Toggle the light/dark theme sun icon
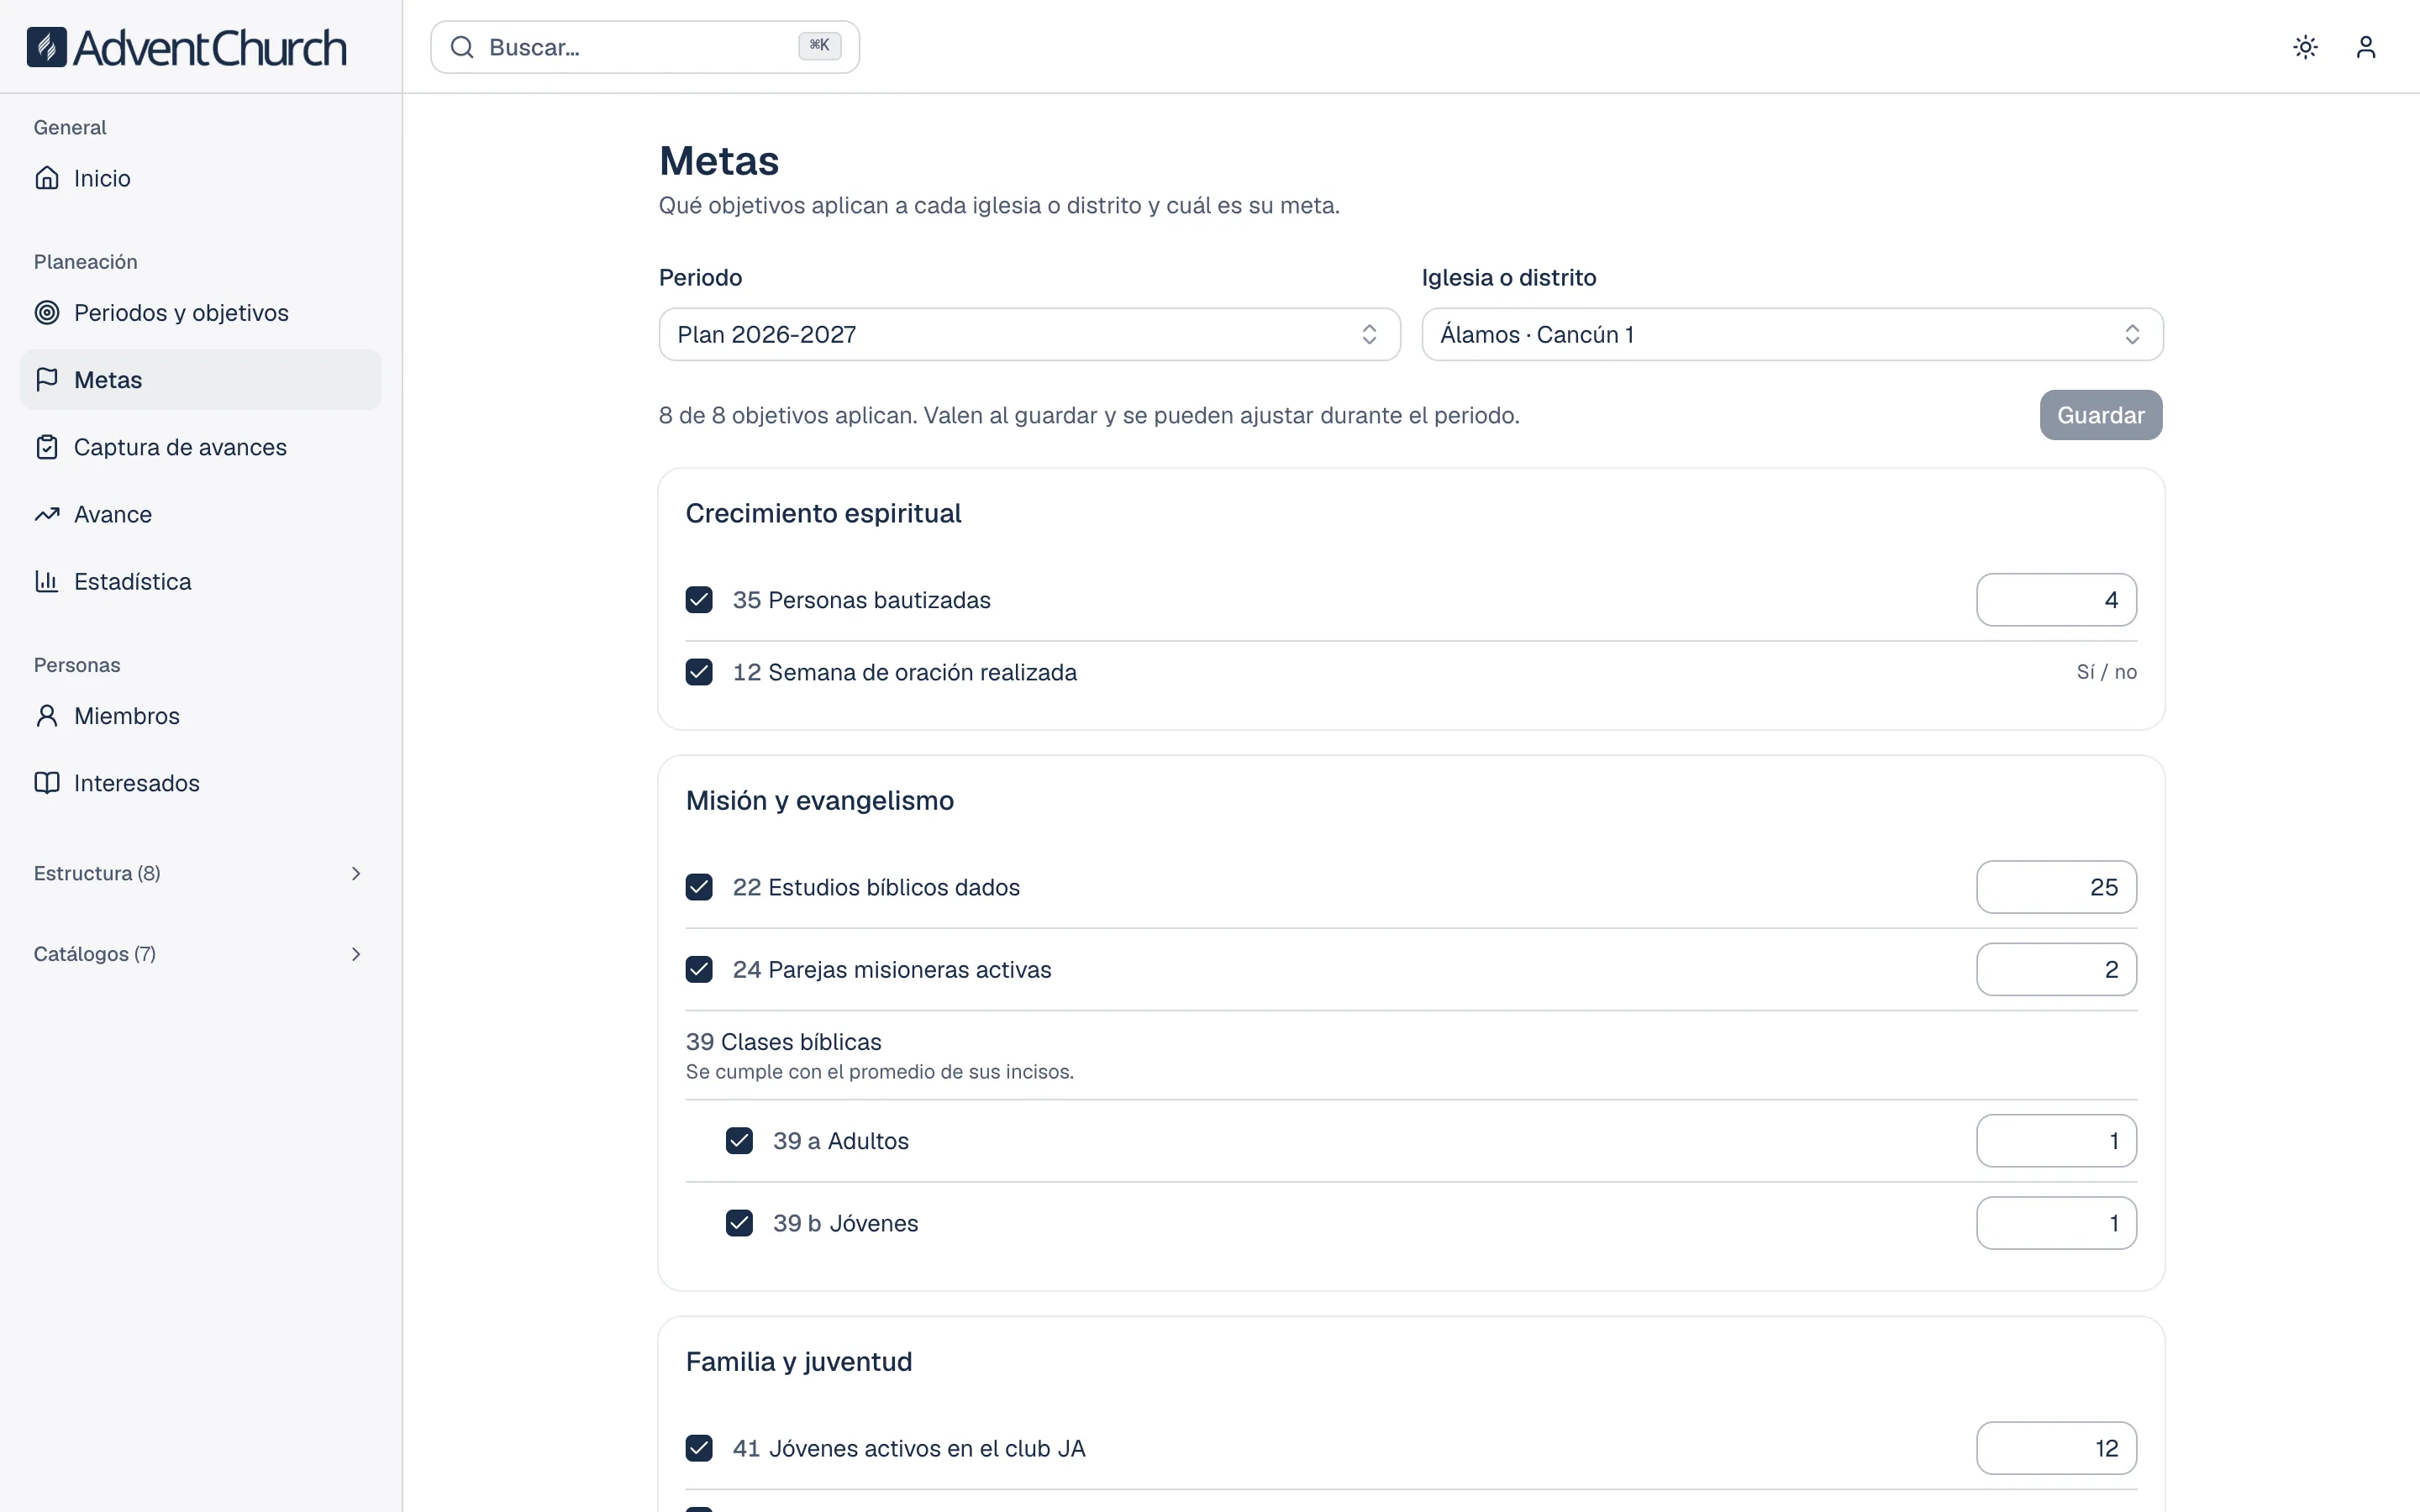The height and width of the screenshot is (1512, 2420). coord(2305,47)
